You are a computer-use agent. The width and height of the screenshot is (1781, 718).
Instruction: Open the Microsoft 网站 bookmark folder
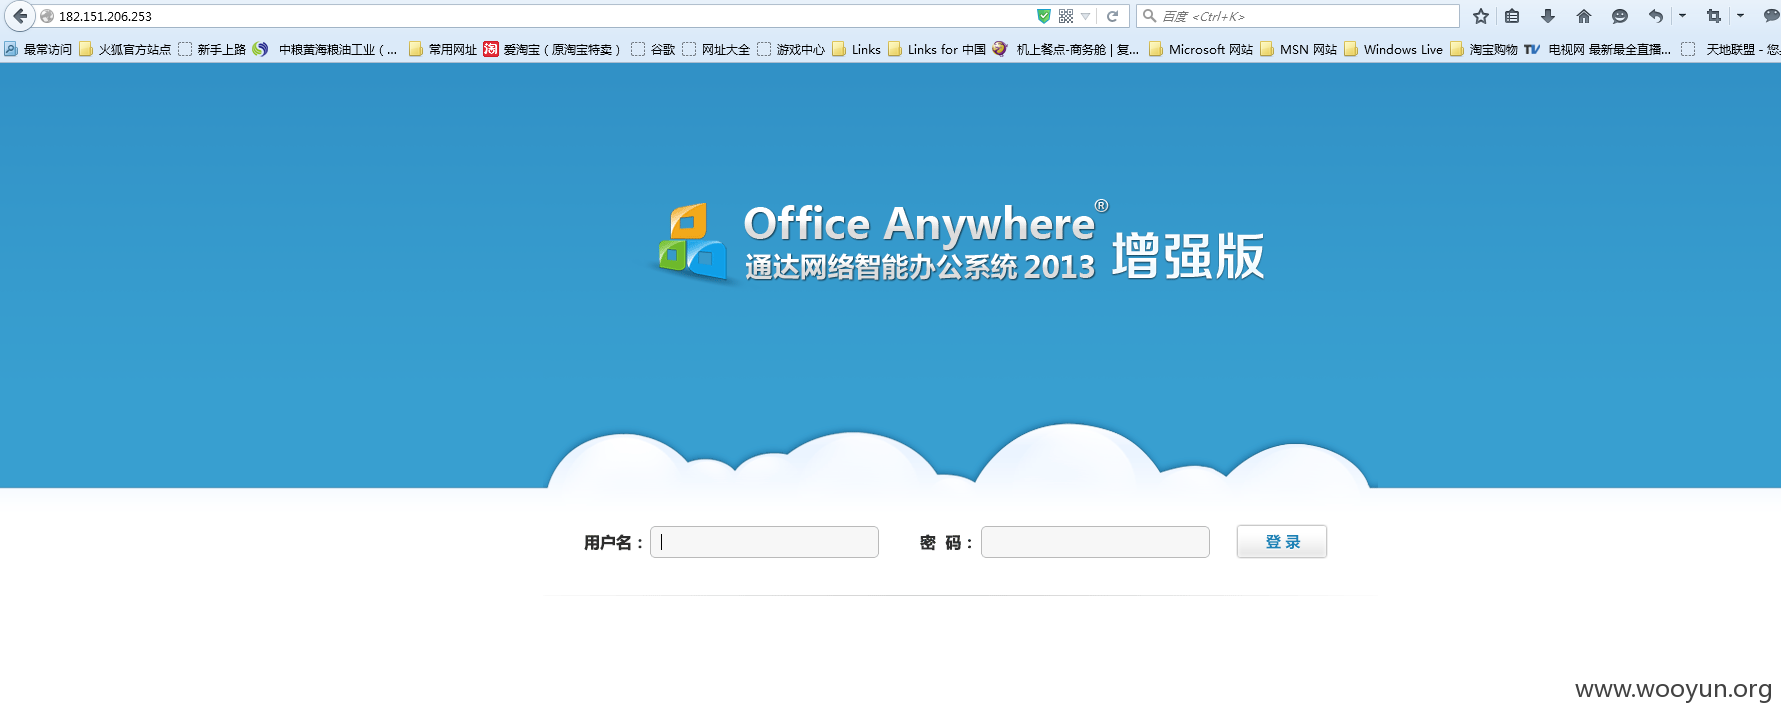(1201, 49)
